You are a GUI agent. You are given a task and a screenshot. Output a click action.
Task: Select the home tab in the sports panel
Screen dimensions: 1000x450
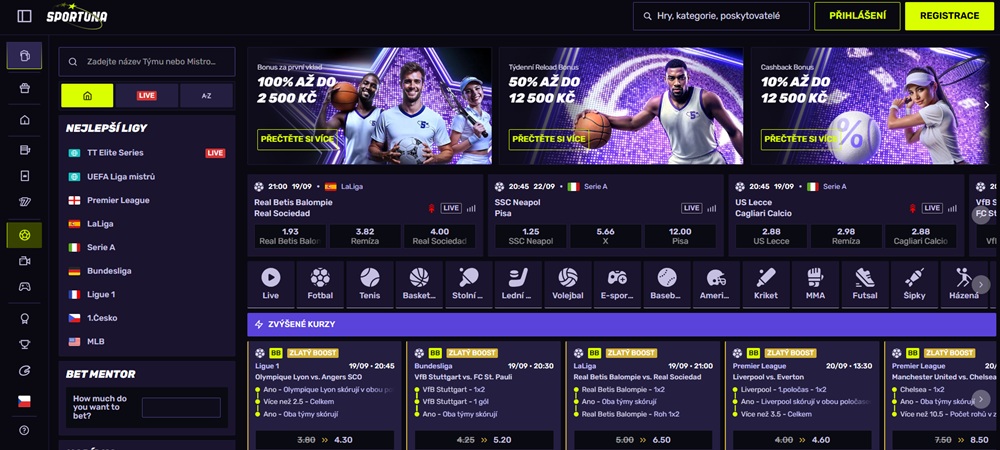87,96
